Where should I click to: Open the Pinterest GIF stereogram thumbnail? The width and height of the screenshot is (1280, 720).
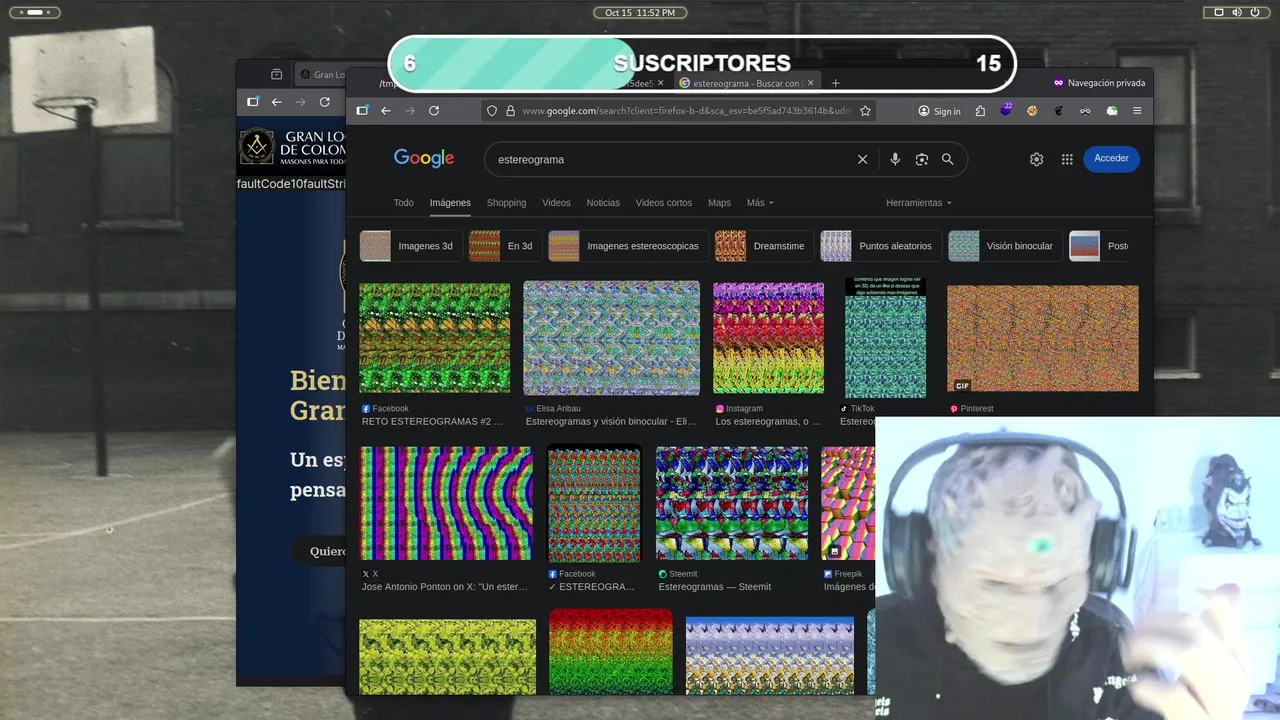[x=1042, y=338]
